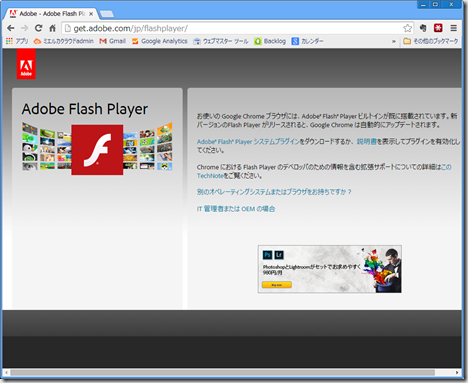The image size is (468, 383).
Task: Open the Google Analytics bookmark
Action: tap(160, 41)
